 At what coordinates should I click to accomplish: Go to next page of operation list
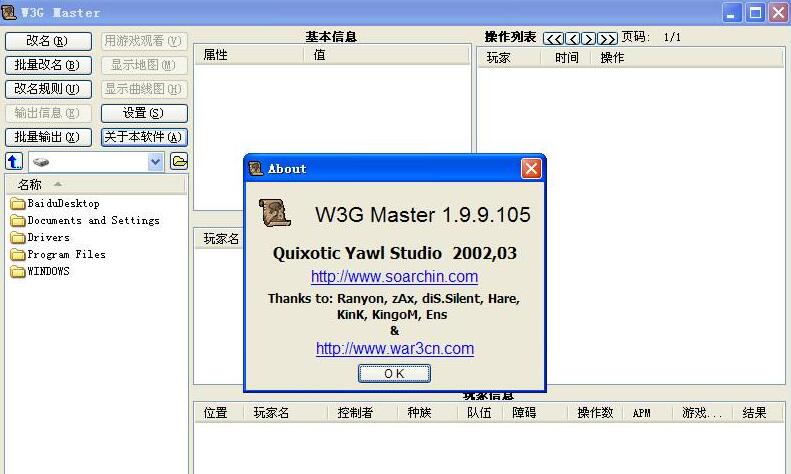(x=589, y=38)
